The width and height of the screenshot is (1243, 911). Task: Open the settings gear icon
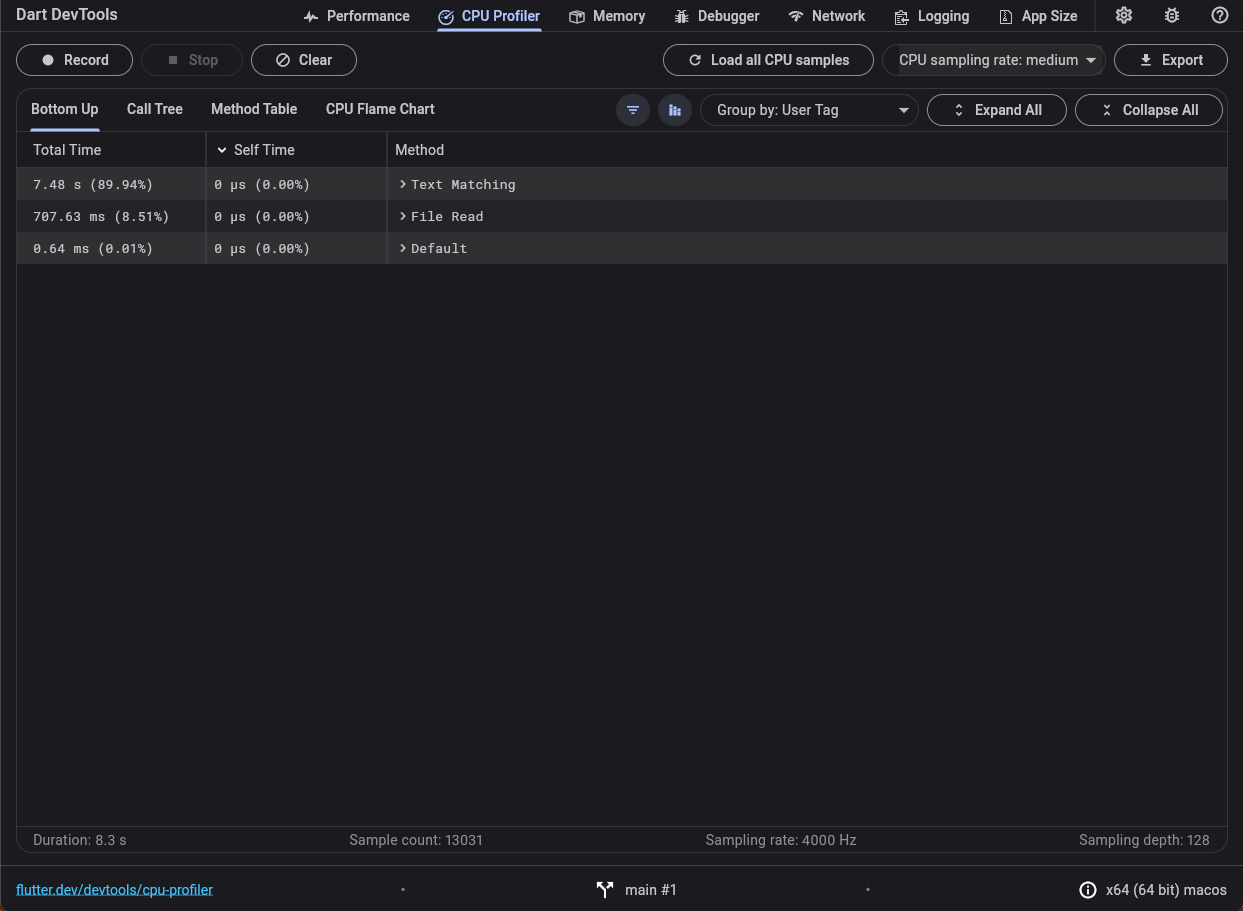pyautogui.click(x=1124, y=16)
